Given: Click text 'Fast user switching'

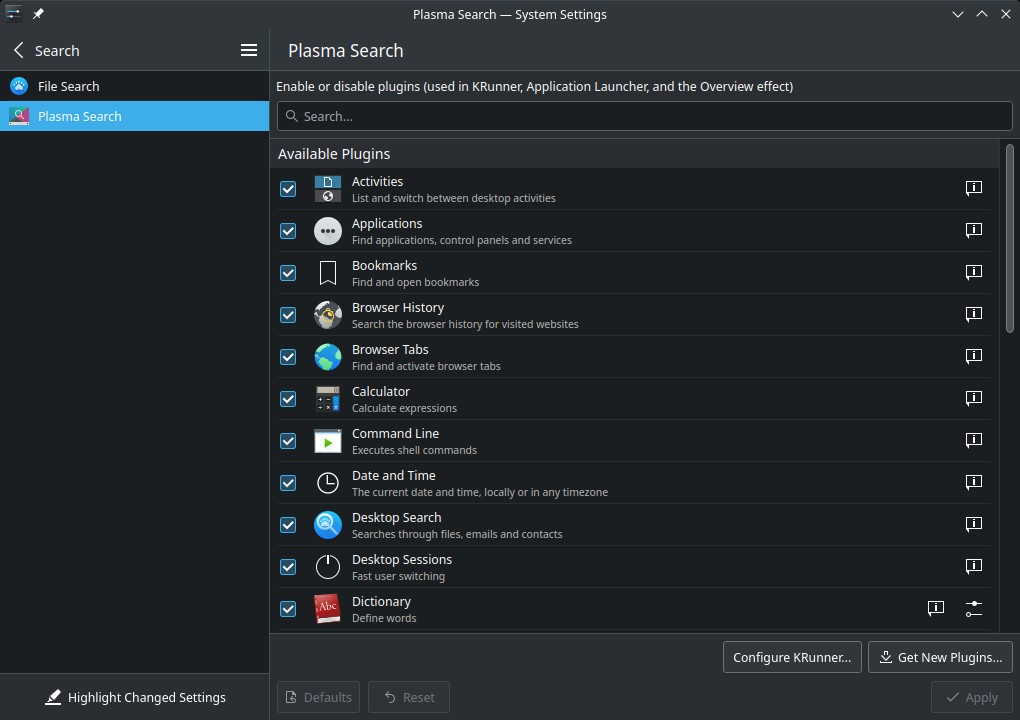Looking at the screenshot, I should 398,576.
